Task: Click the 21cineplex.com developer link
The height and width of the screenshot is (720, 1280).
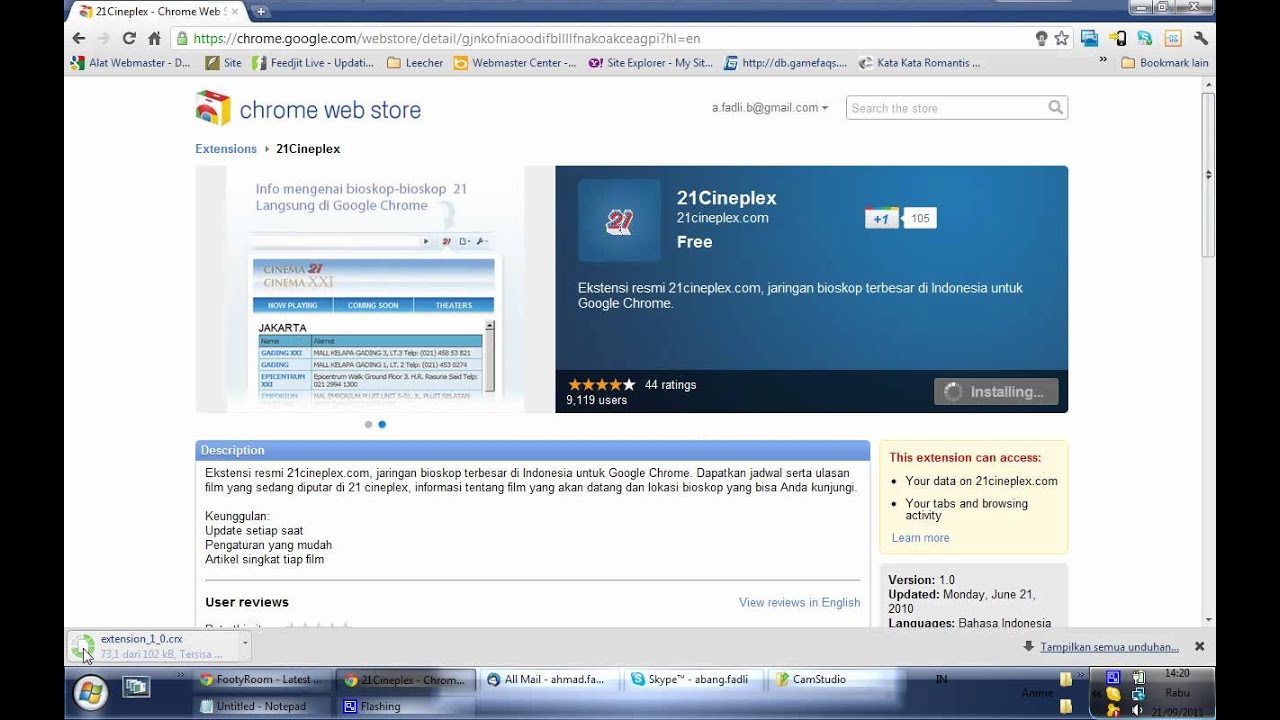Action: point(722,218)
